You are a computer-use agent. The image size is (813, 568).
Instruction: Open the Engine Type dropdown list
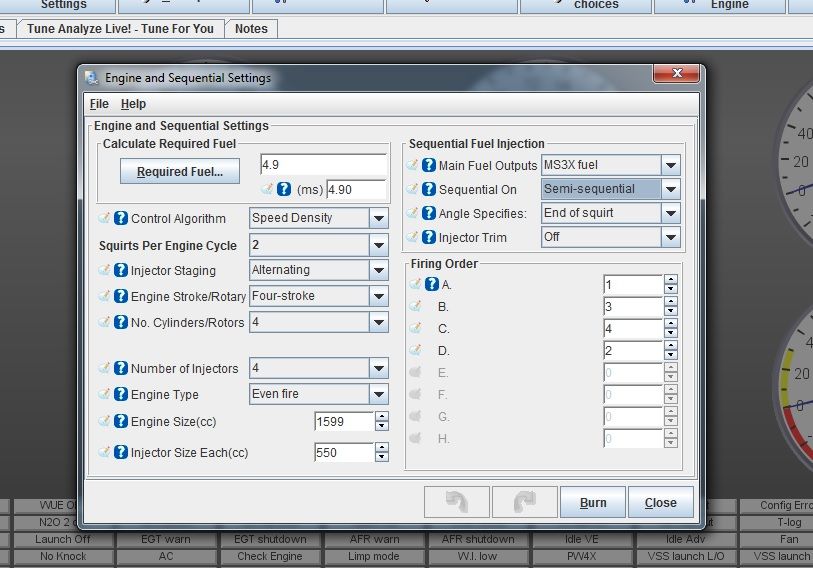click(x=378, y=394)
